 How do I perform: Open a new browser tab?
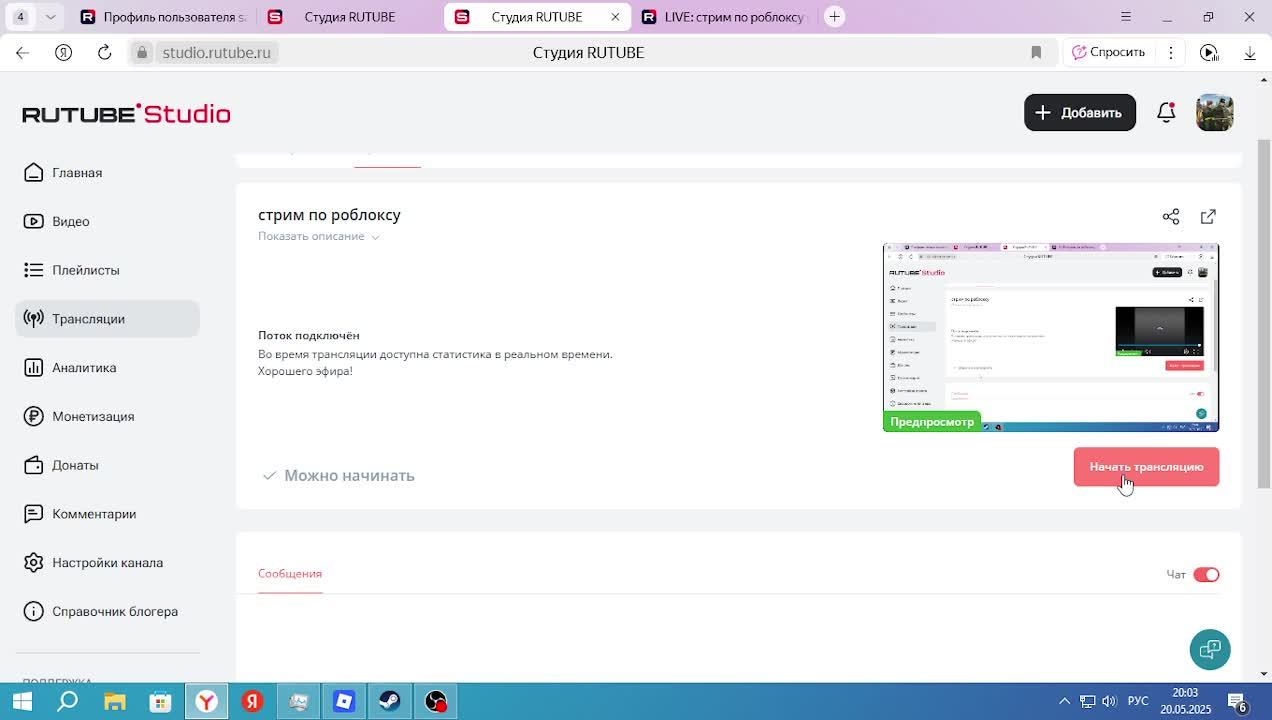point(834,17)
